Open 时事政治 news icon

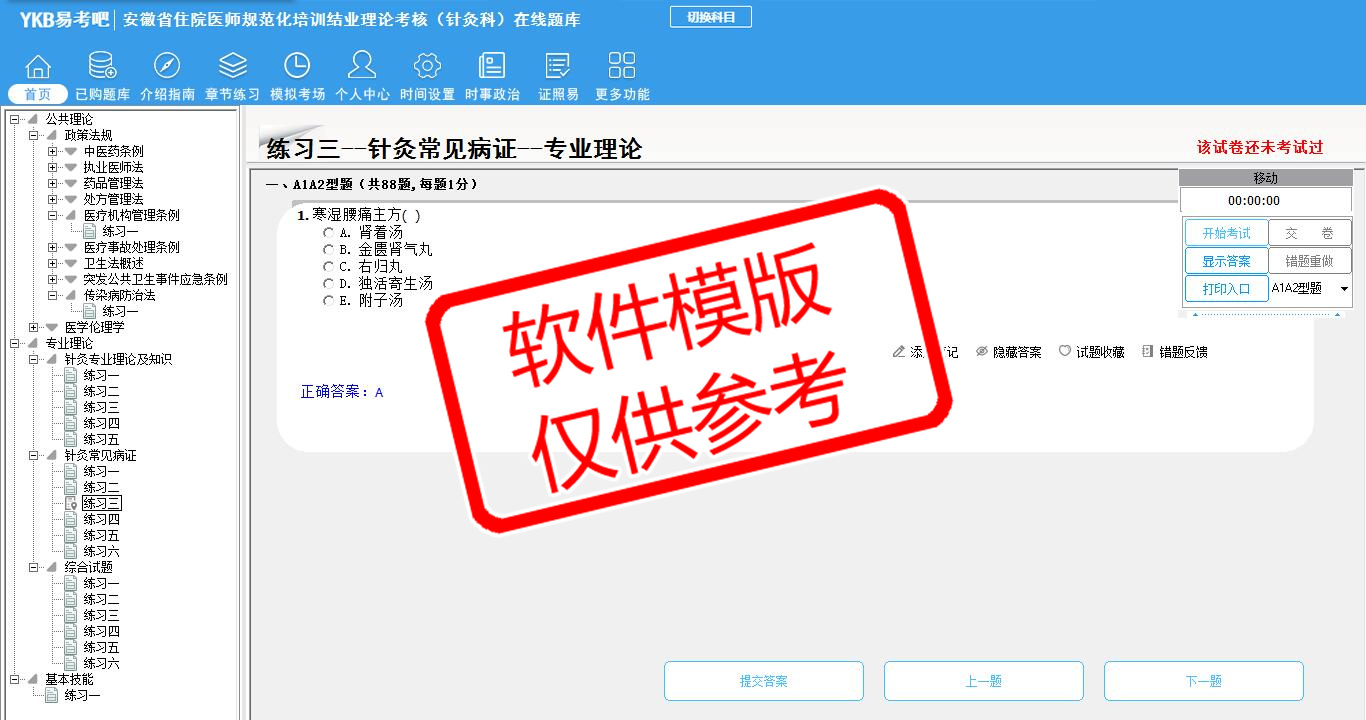(x=492, y=66)
